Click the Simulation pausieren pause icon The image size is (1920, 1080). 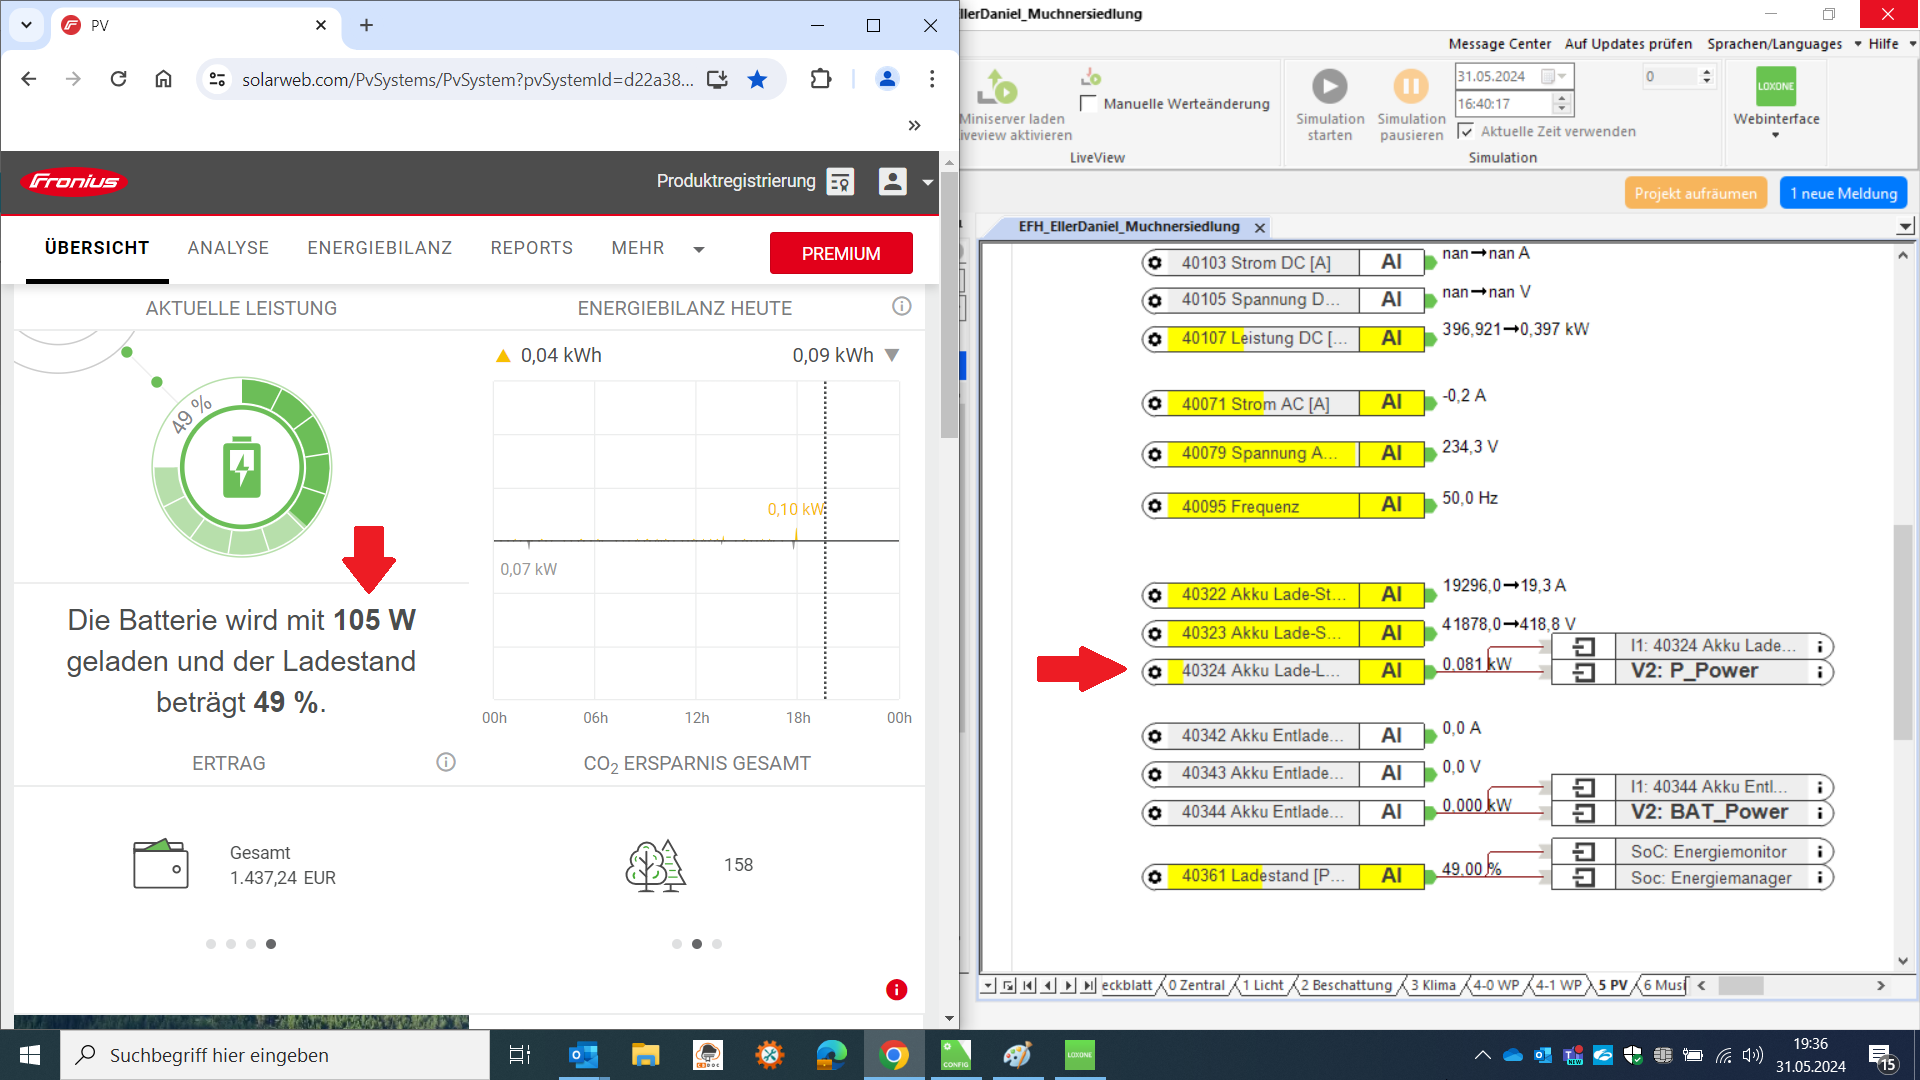tap(1410, 87)
